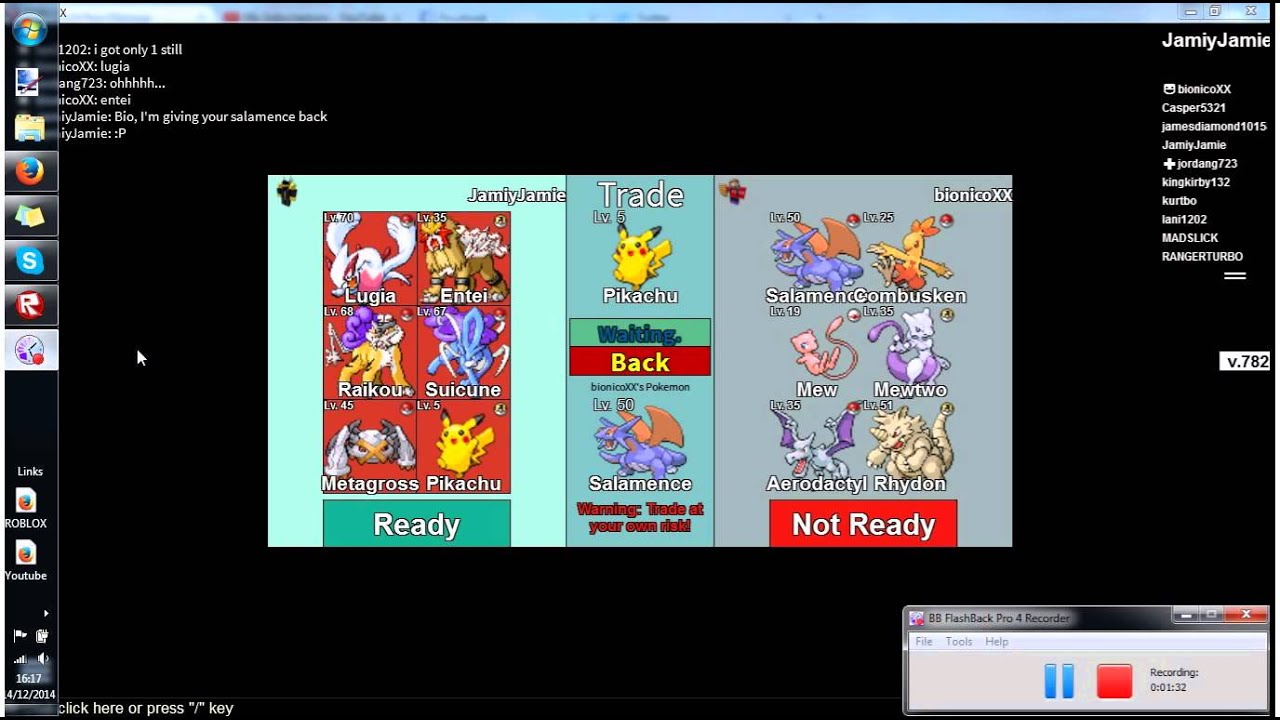Click Lv. 50 Salamence in bionicoXX's party
Image resolution: width=1280 pixels, height=720 pixels.
point(816,258)
